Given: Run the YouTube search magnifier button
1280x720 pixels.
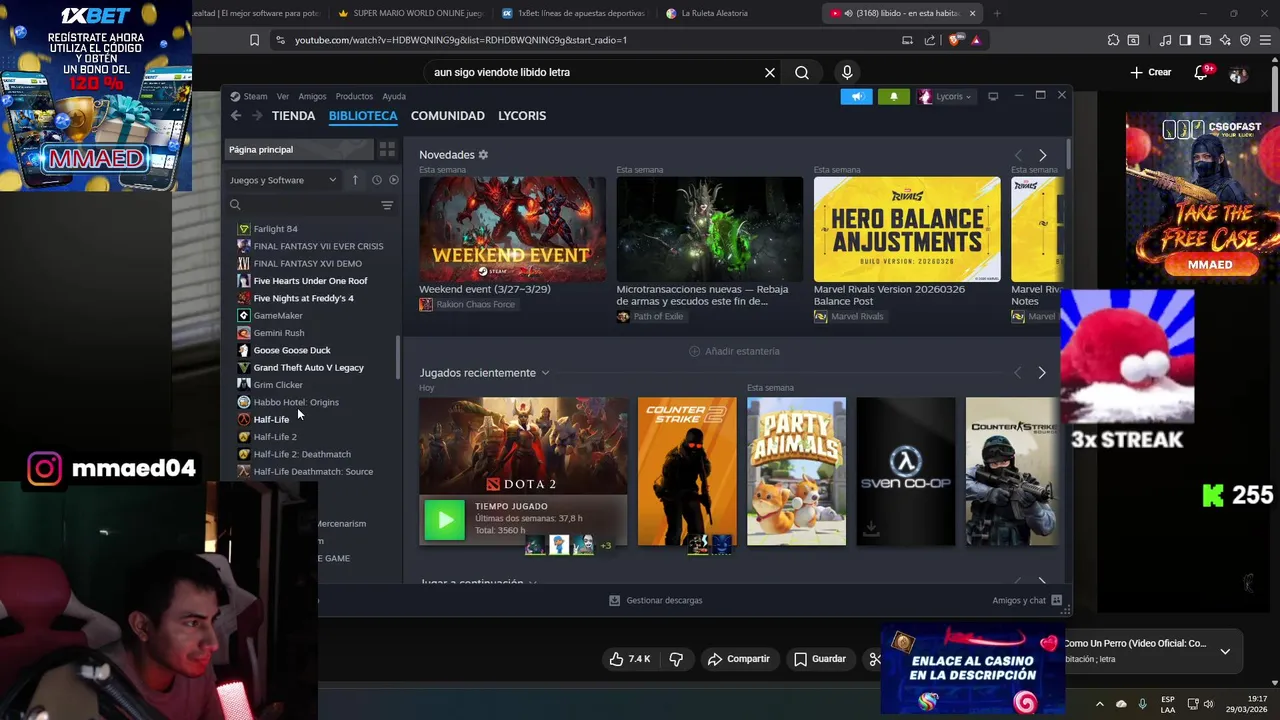Looking at the screenshot, I should pos(802,73).
